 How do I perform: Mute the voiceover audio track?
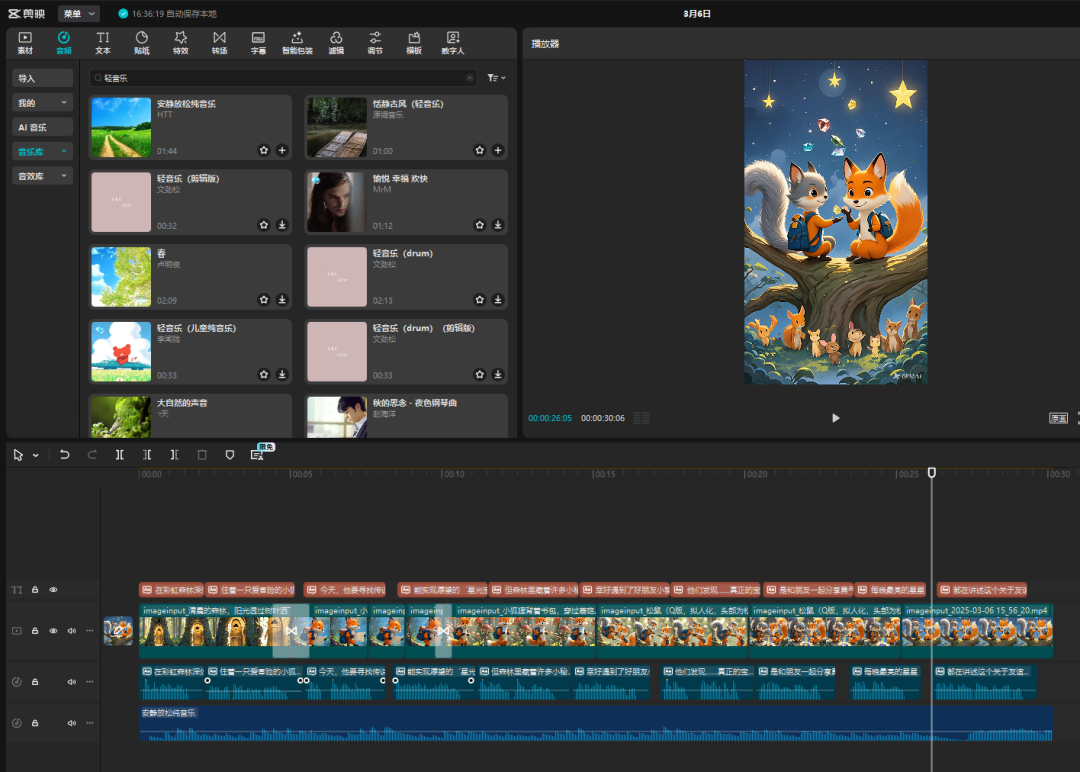point(72,682)
